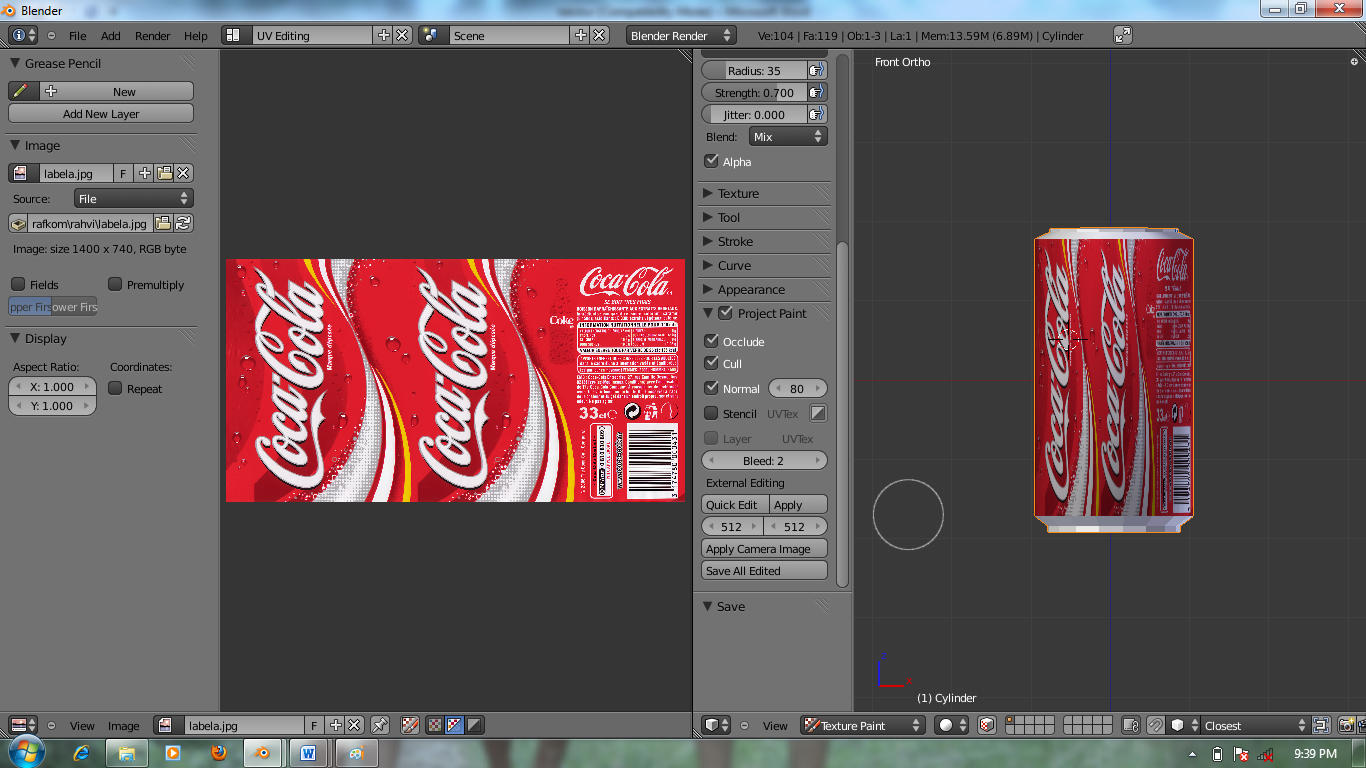The image size is (1366, 768).
Task: Enable the Fields checkbox
Action: (18, 284)
